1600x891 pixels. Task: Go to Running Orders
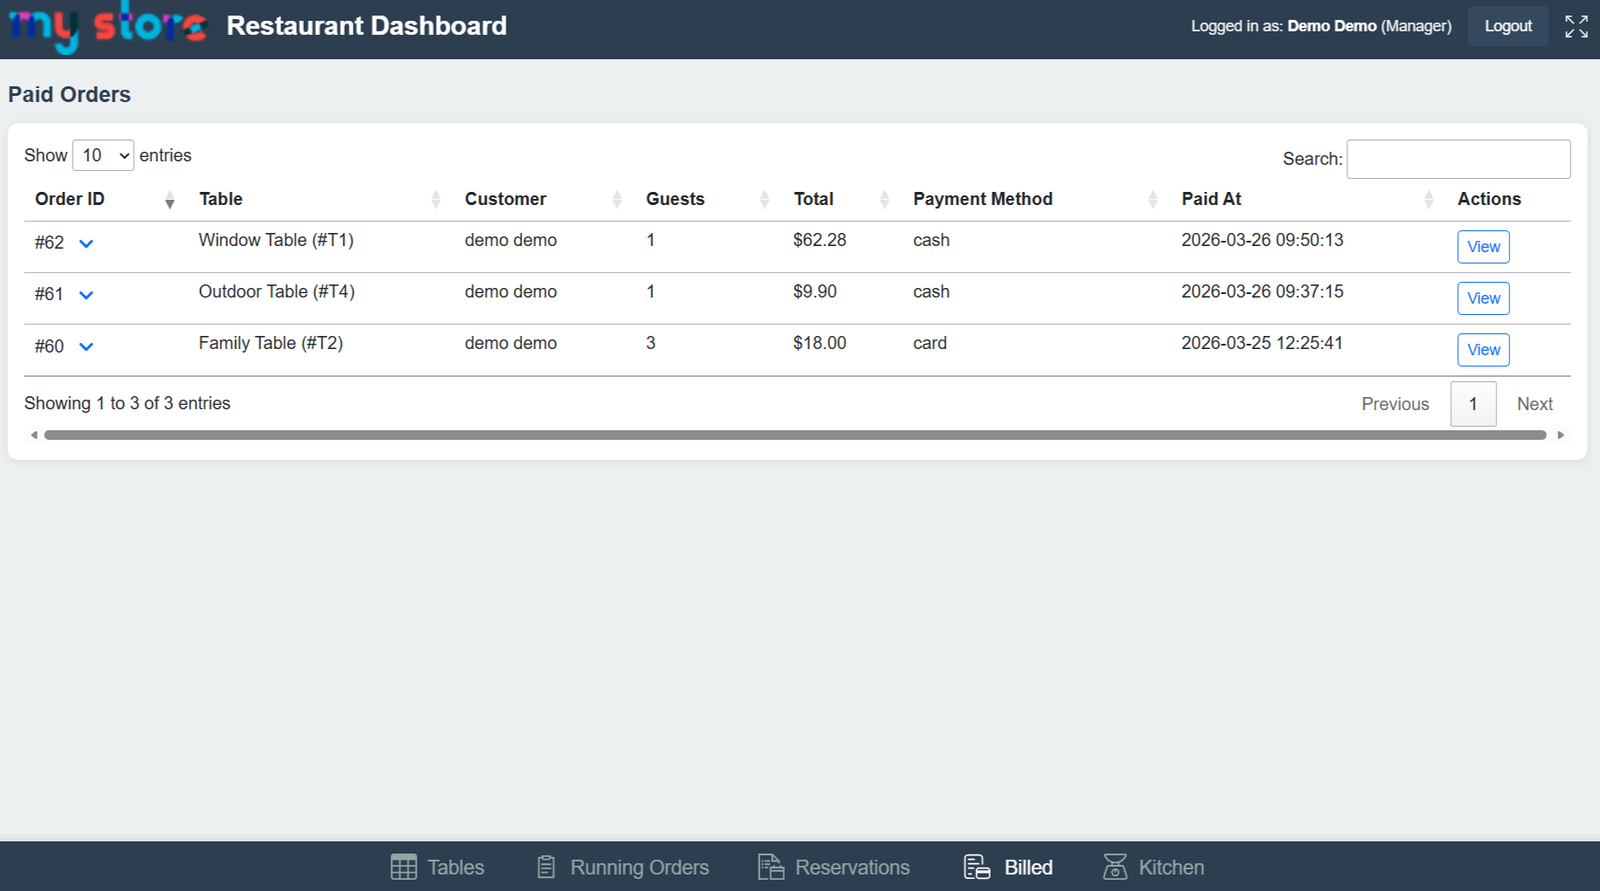(x=622, y=867)
